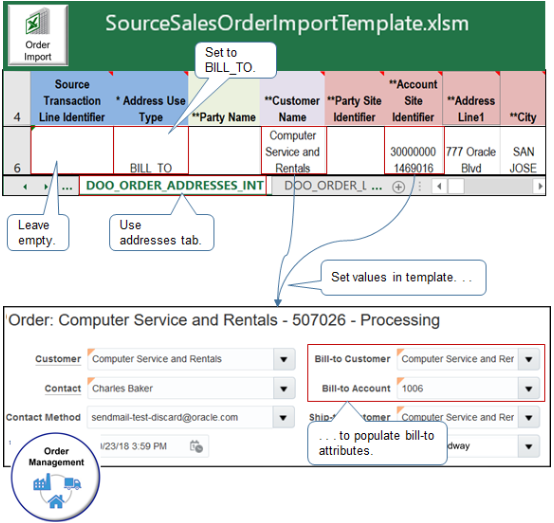The height and width of the screenshot is (523, 554).
Task: Select the Party Name column header
Action: [x=224, y=99]
